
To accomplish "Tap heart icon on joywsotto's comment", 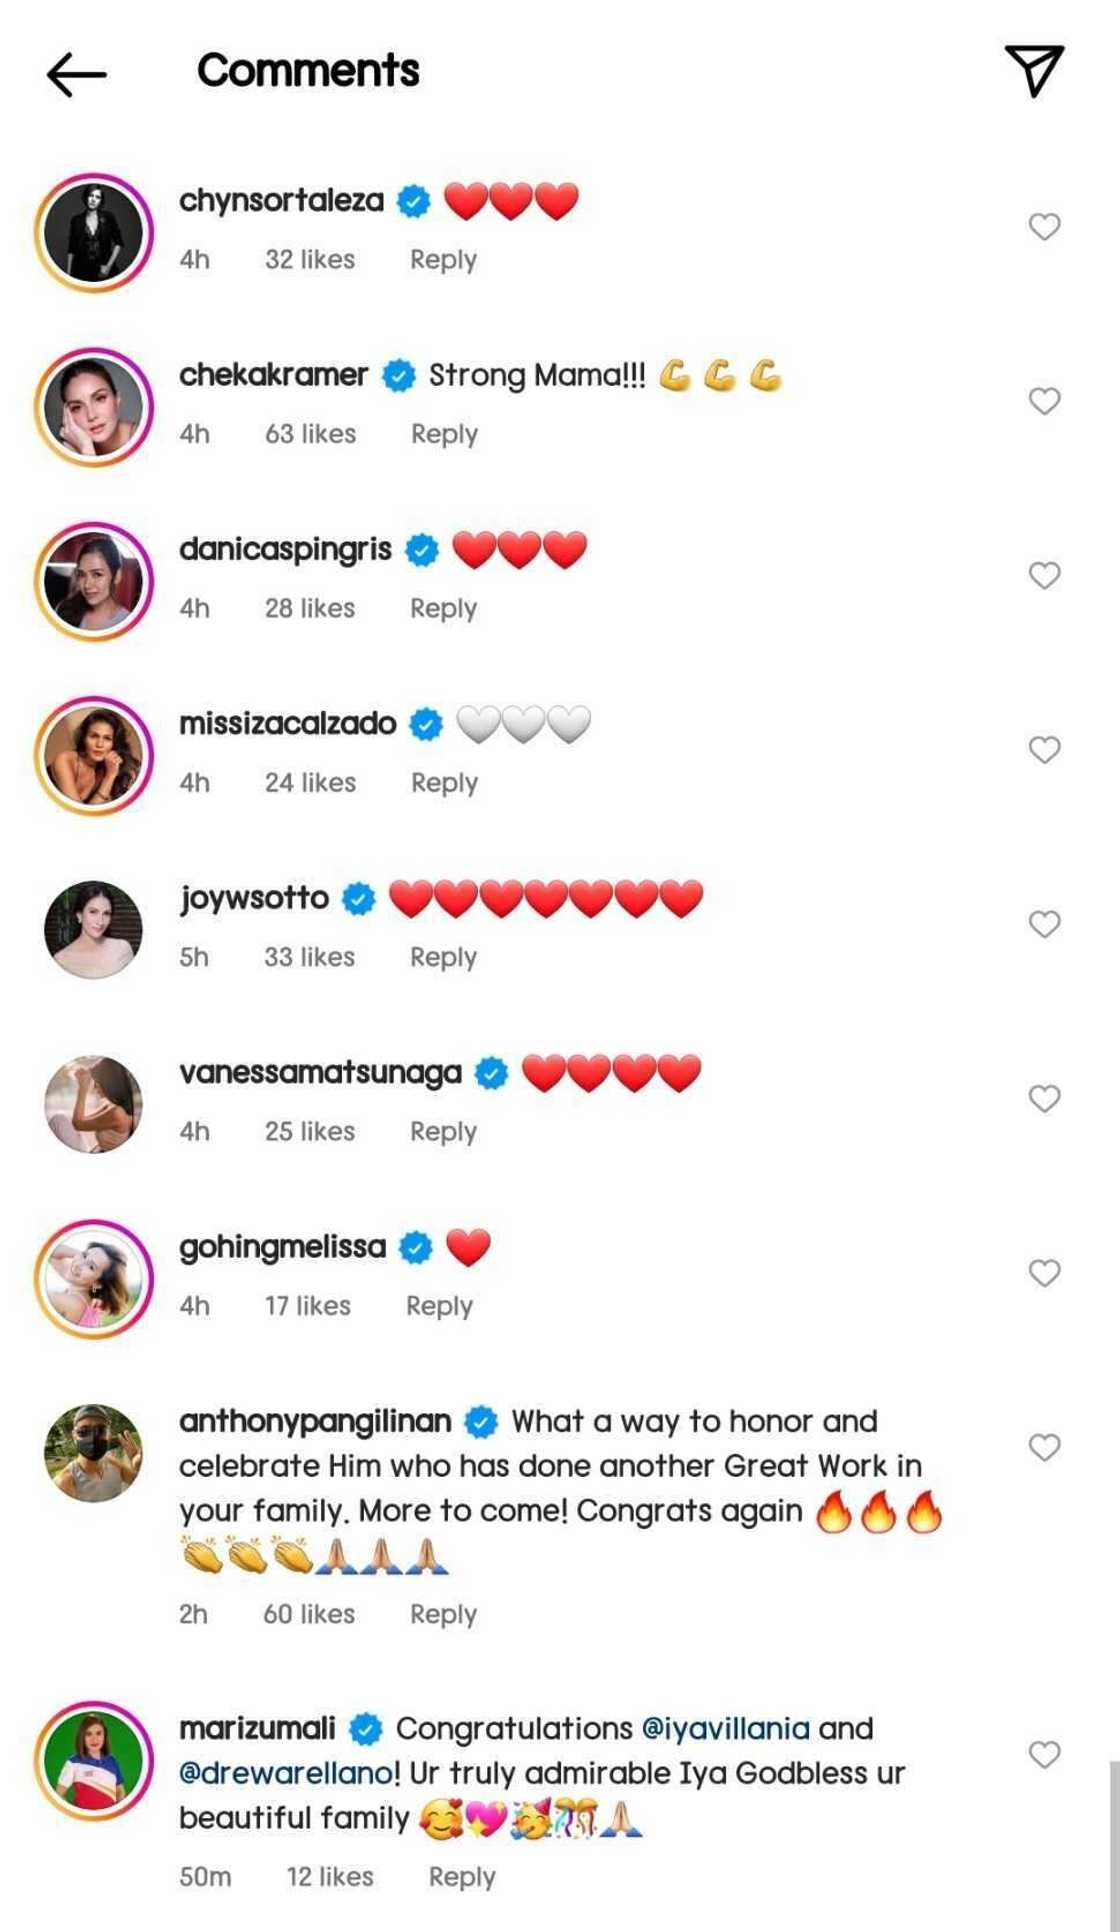I will (x=1044, y=924).
